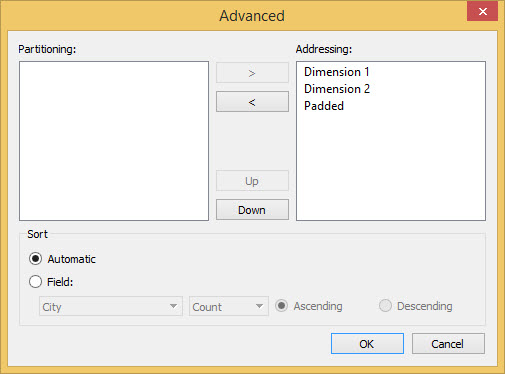This screenshot has width=505, height=374.
Task: Select Dimension 2 in the Addressing list
Action: [337, 89]
